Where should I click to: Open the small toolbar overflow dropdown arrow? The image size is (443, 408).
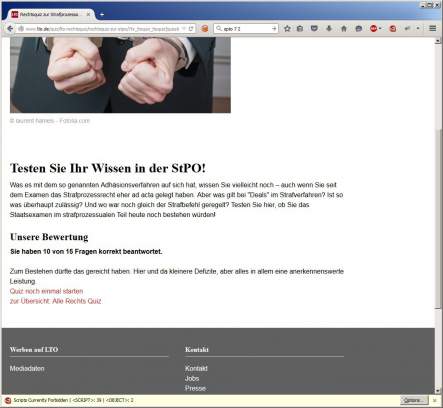[x=418, y=29]
